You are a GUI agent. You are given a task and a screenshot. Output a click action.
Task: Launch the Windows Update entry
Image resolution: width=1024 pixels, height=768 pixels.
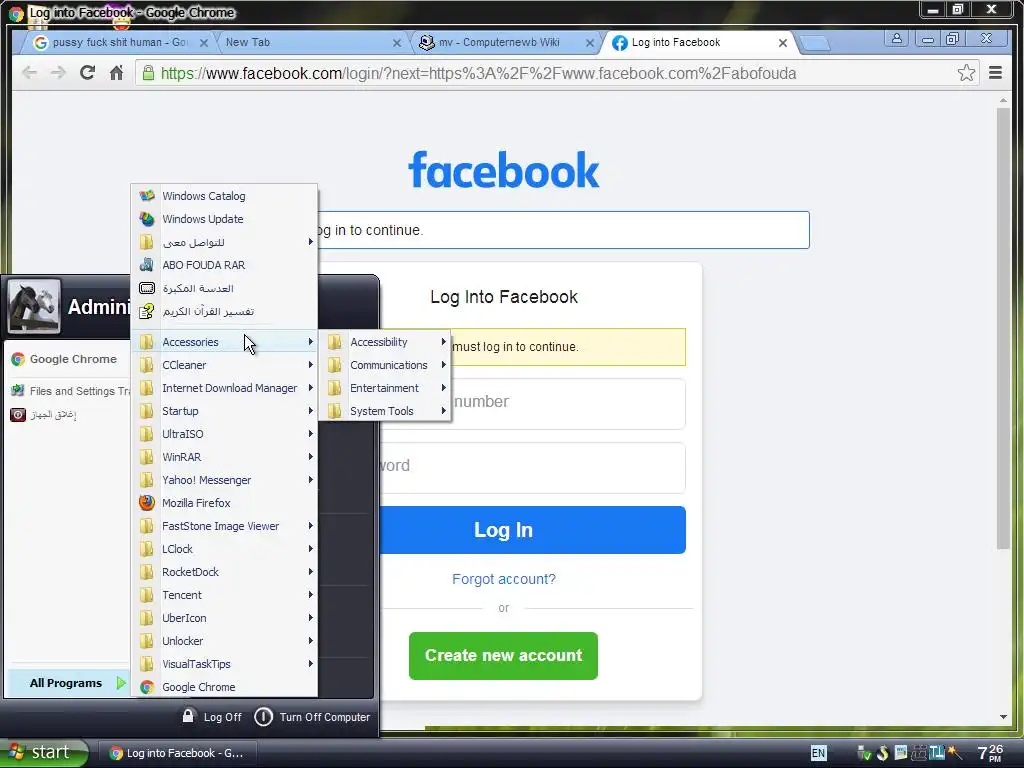224,219
